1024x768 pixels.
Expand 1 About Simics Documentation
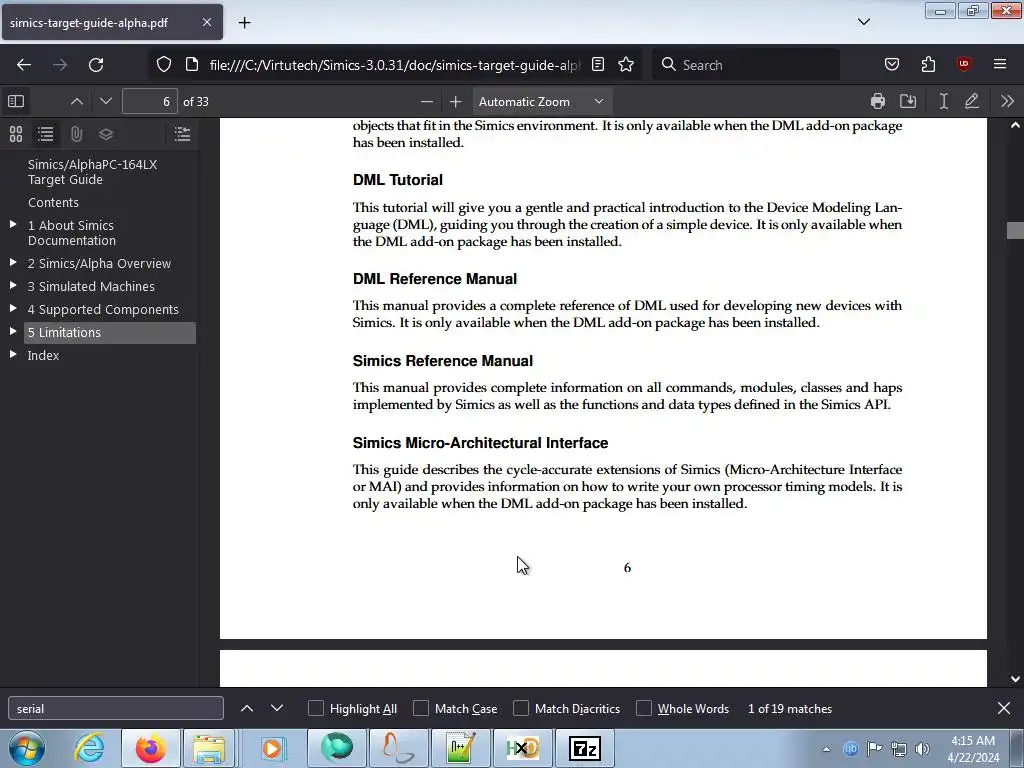[13, 225]
